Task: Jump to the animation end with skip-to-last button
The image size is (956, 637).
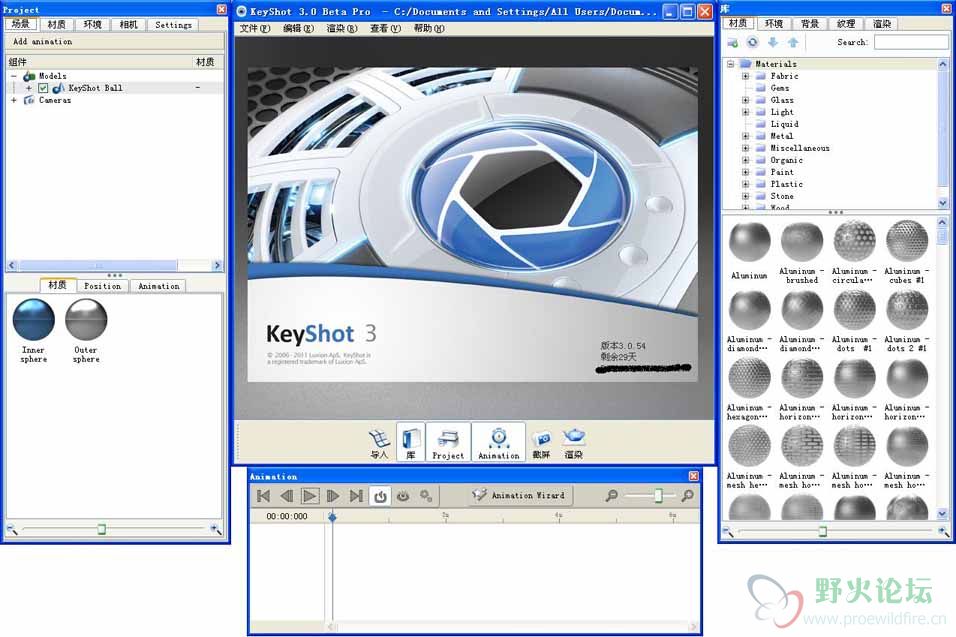Action: pos(356,496)
